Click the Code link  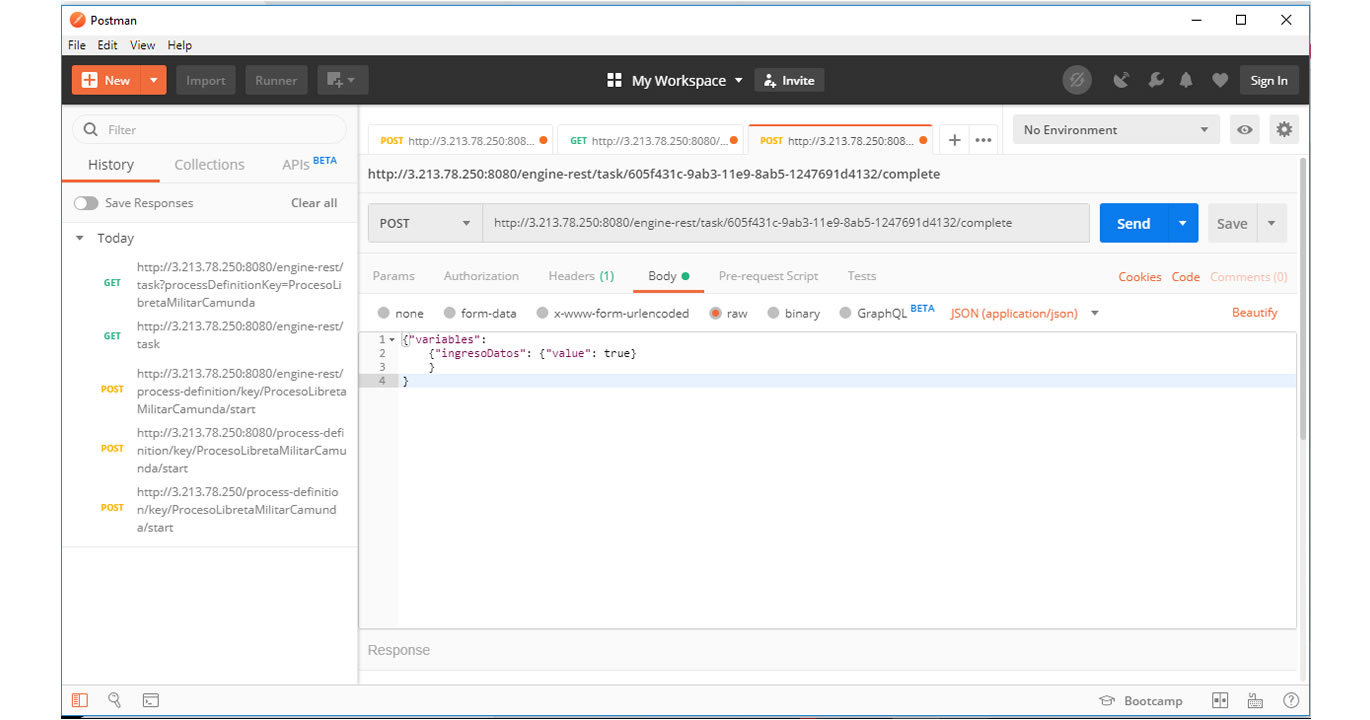click(x=1186, y=277)
